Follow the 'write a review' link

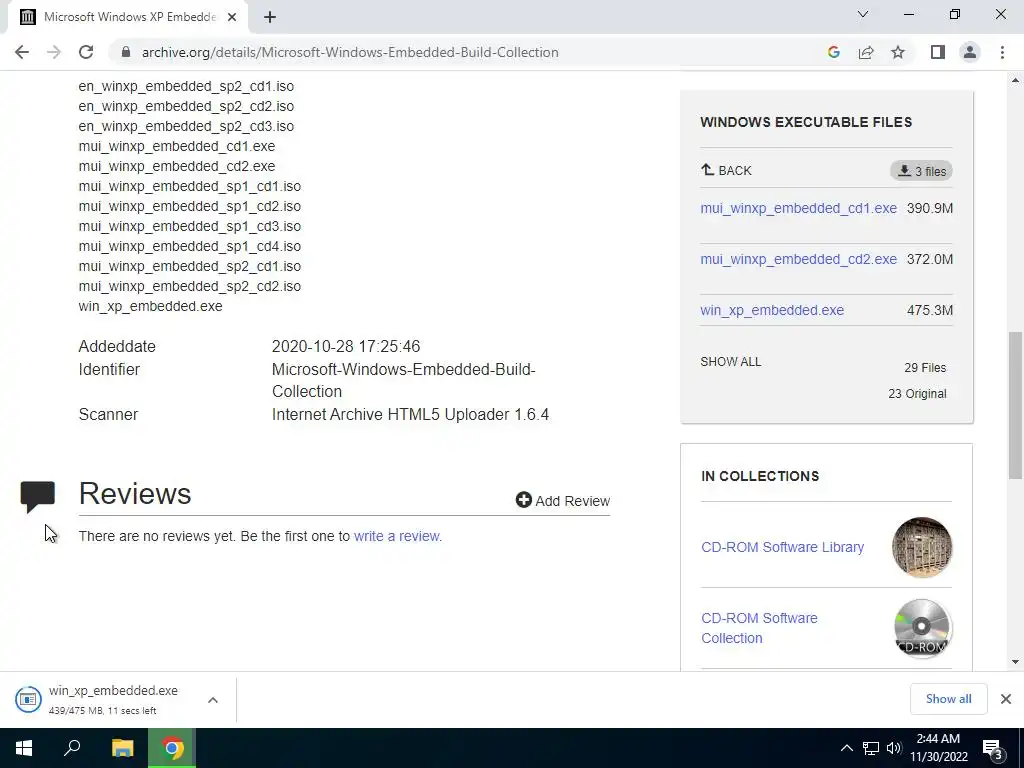pos(396,536)
